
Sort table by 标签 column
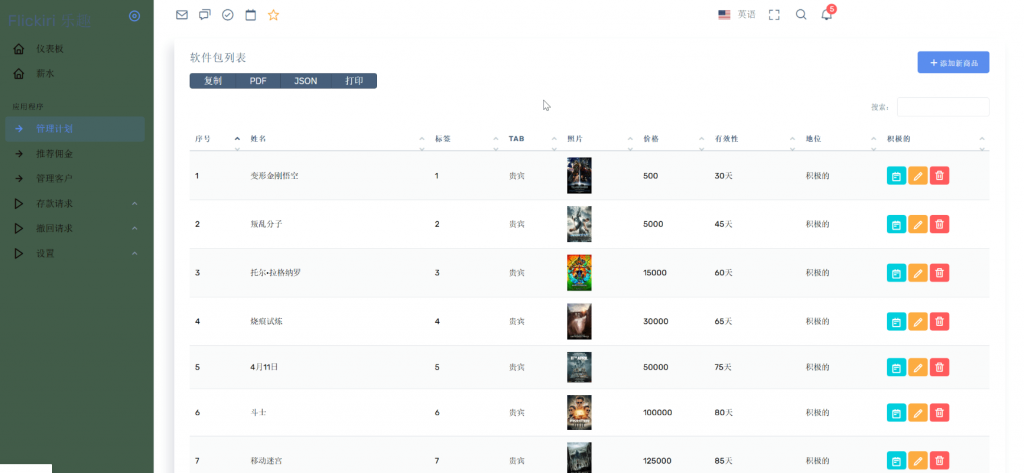(467, 139)
